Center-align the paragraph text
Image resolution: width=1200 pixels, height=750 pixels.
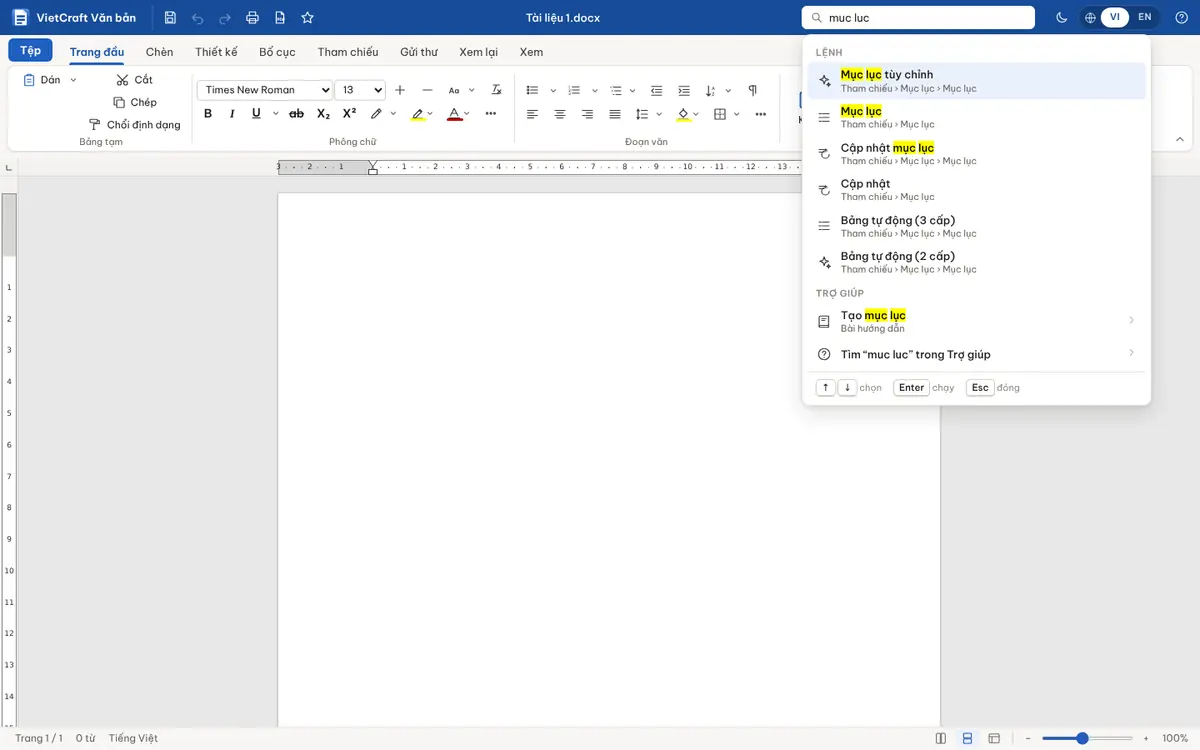560,114
